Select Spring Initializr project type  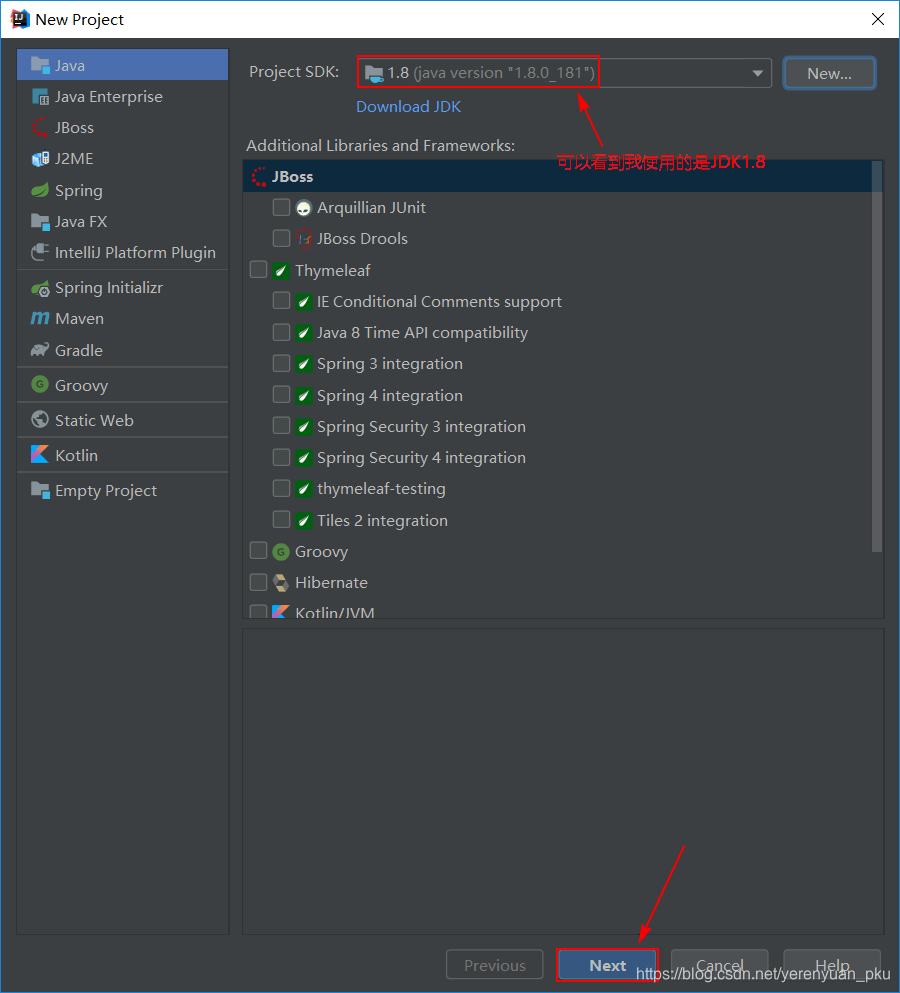tap(122, 288)
